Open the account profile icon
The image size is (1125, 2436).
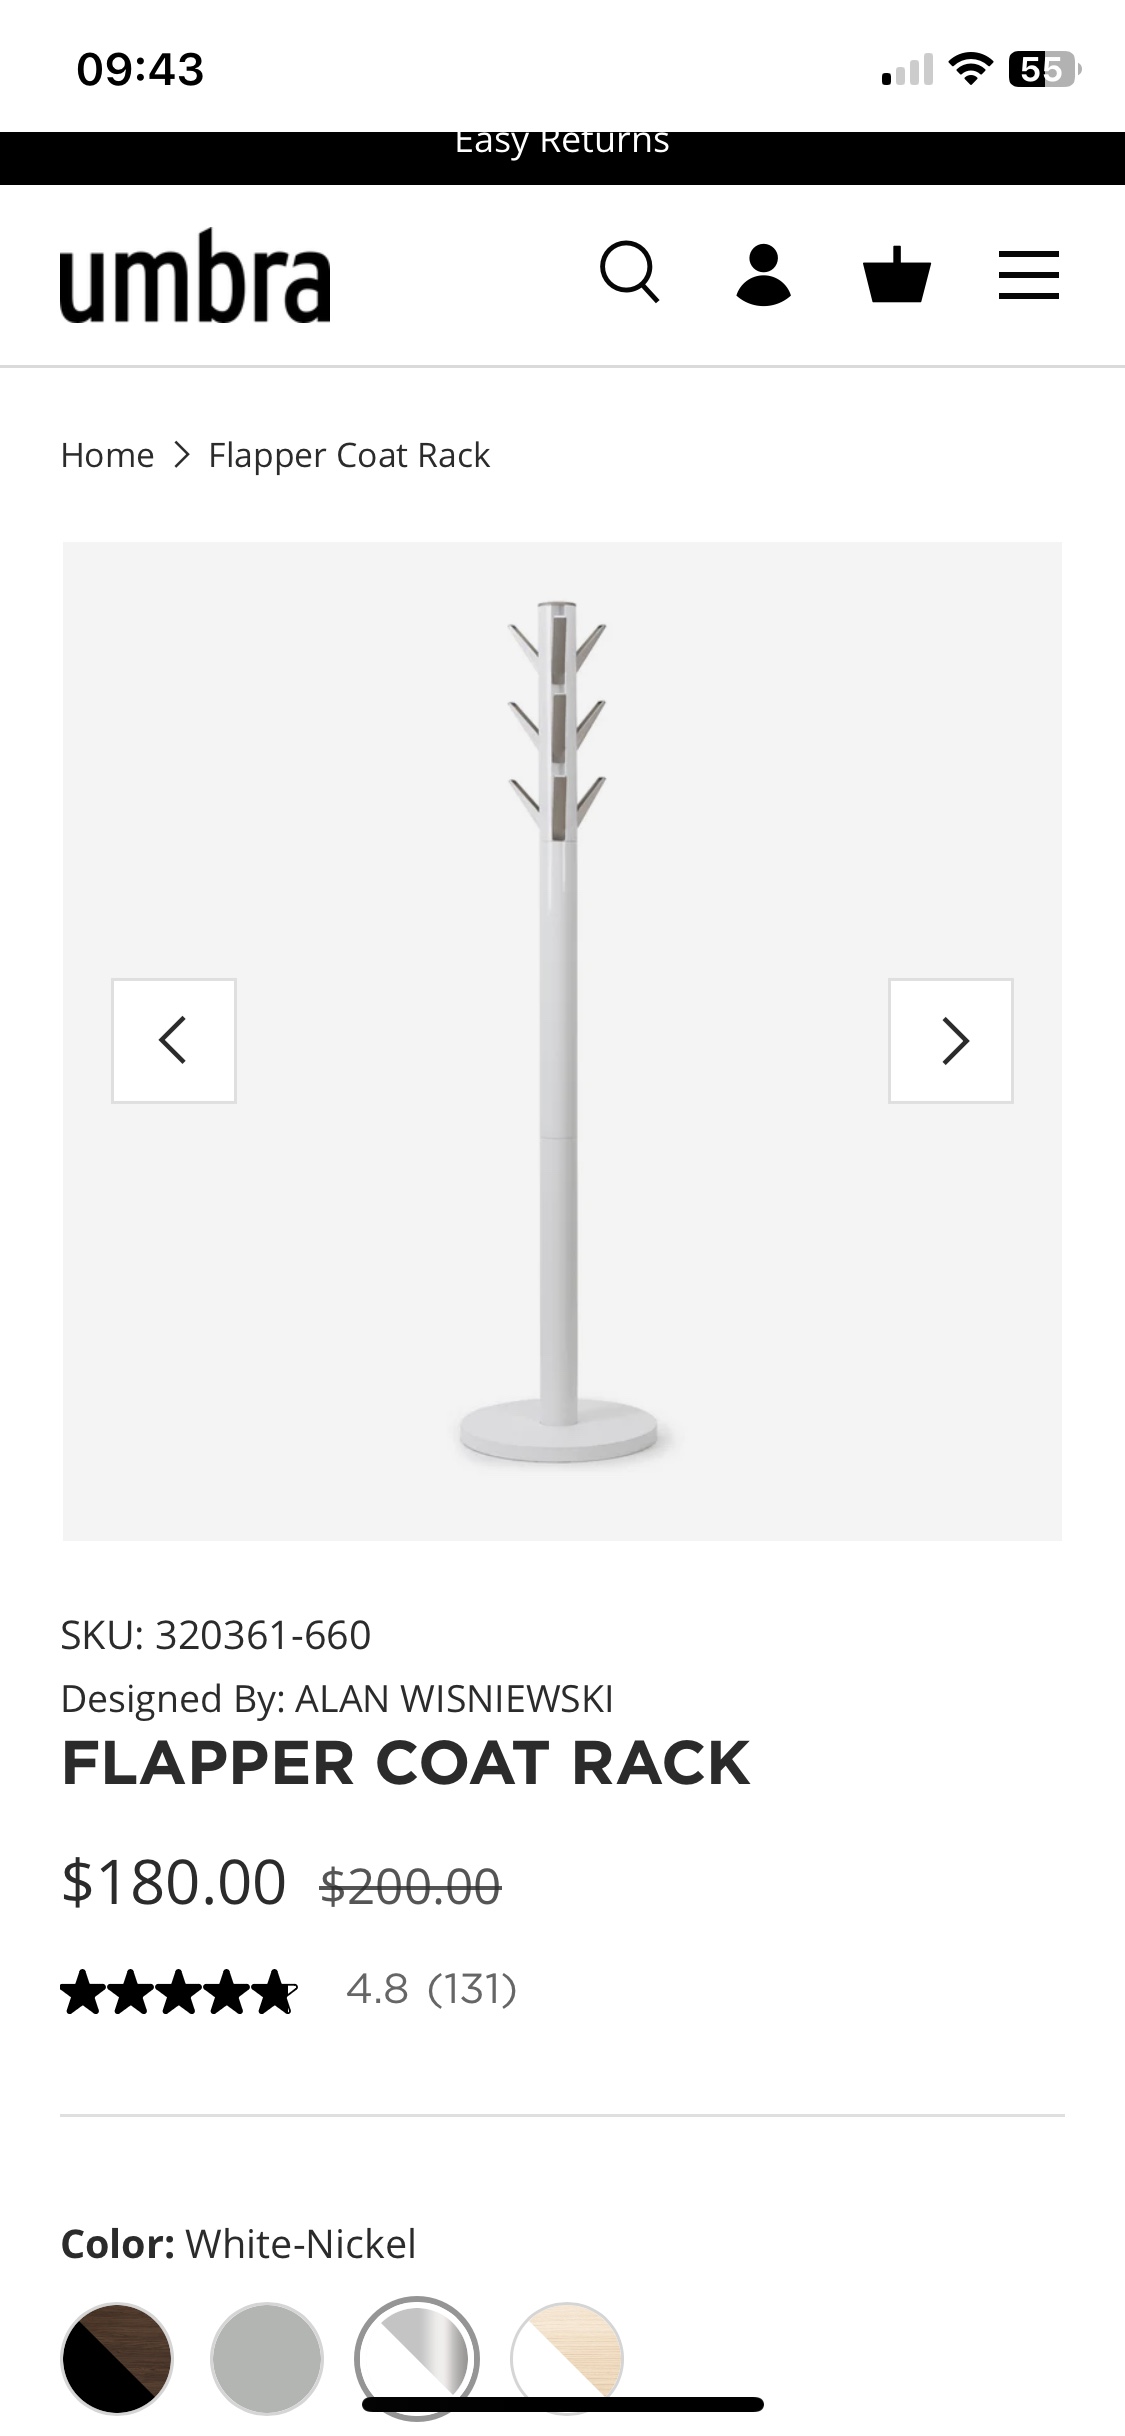(x=763, y=274)
